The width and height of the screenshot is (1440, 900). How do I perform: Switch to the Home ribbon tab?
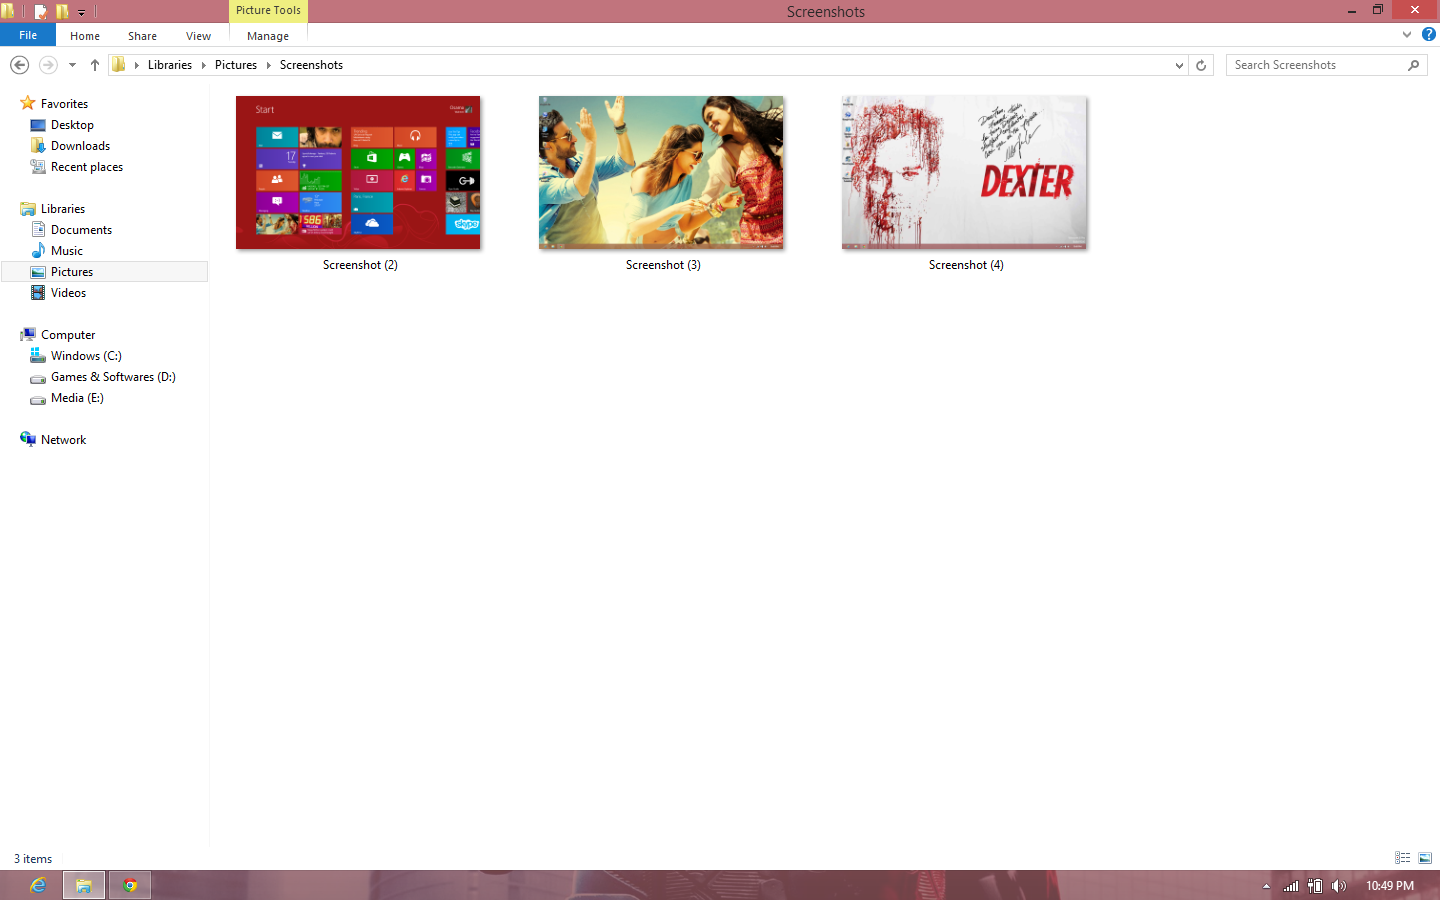coord(85,36)
